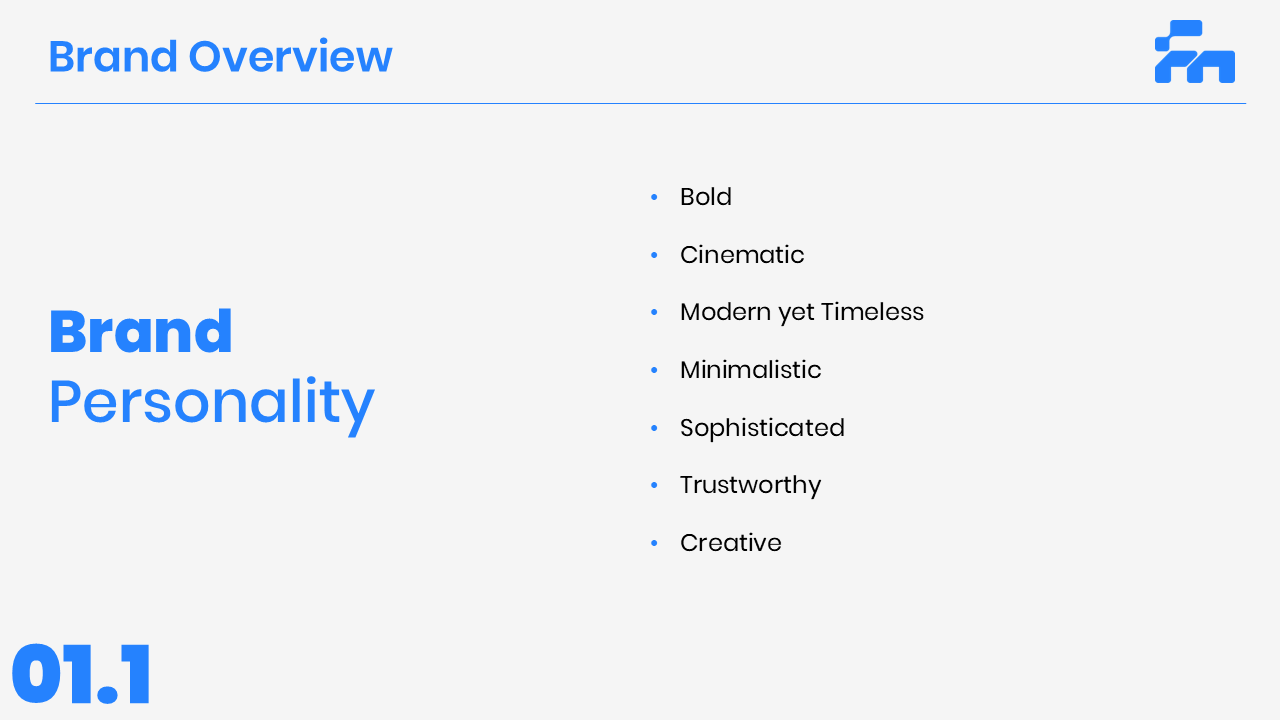Image resolution: width=1280 pixels, height=720 pixels.
Task: Select the bullet dot beside "Sophisticated"
Action: [654, 428]
